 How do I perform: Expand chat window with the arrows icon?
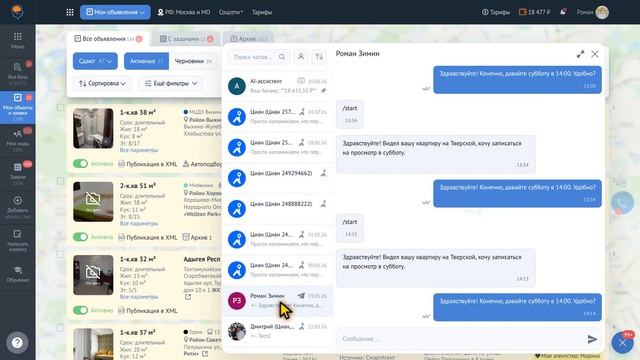580,54
